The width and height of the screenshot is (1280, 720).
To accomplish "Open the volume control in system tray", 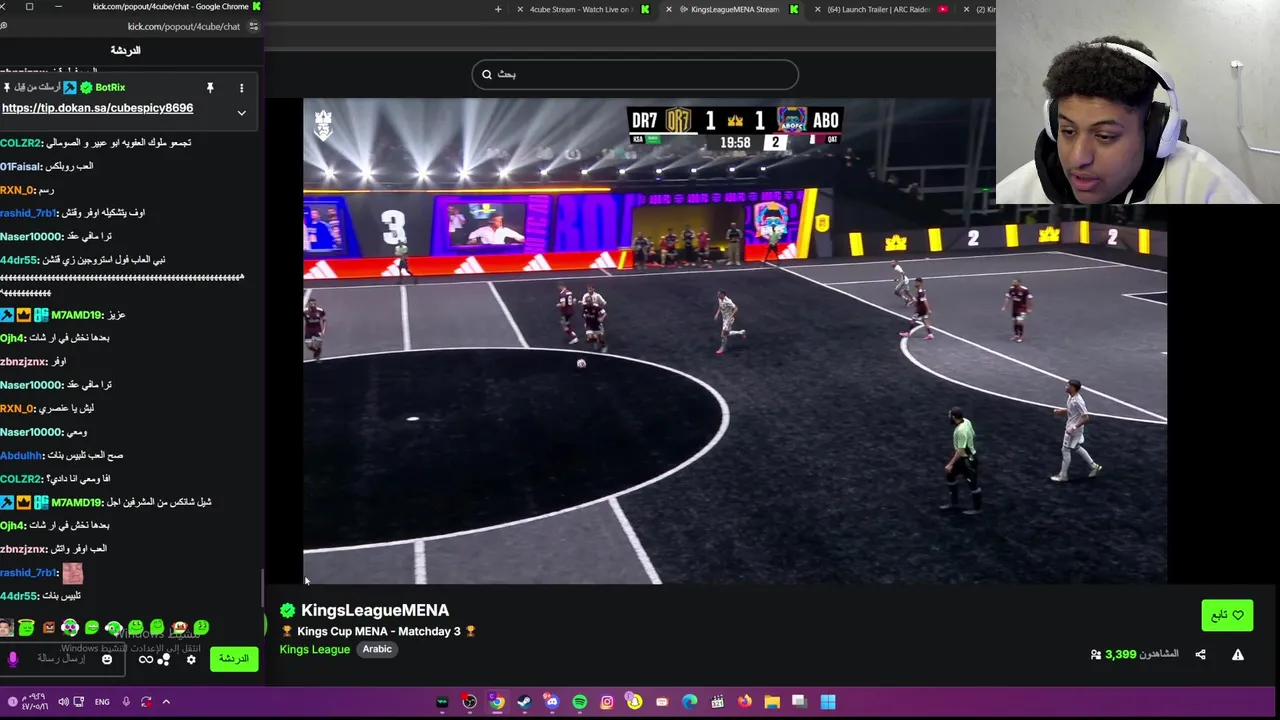I will tap(63, 702).
